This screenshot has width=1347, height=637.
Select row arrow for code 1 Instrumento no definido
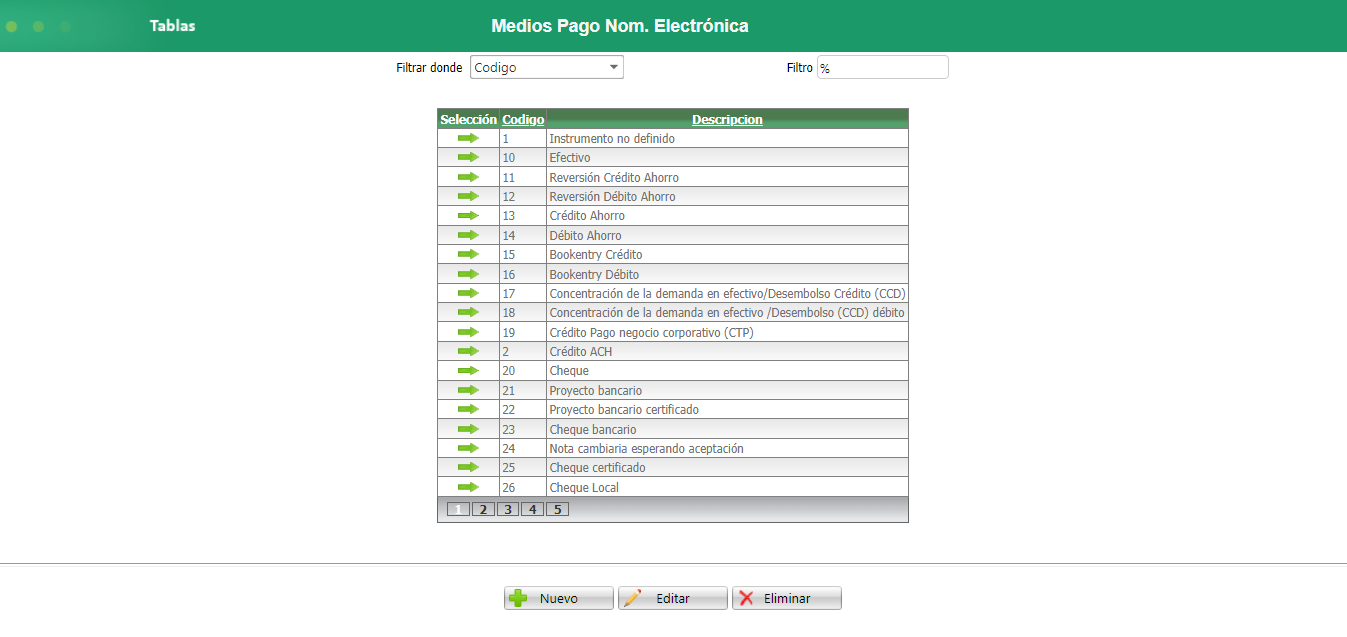[x=468, y=138]
